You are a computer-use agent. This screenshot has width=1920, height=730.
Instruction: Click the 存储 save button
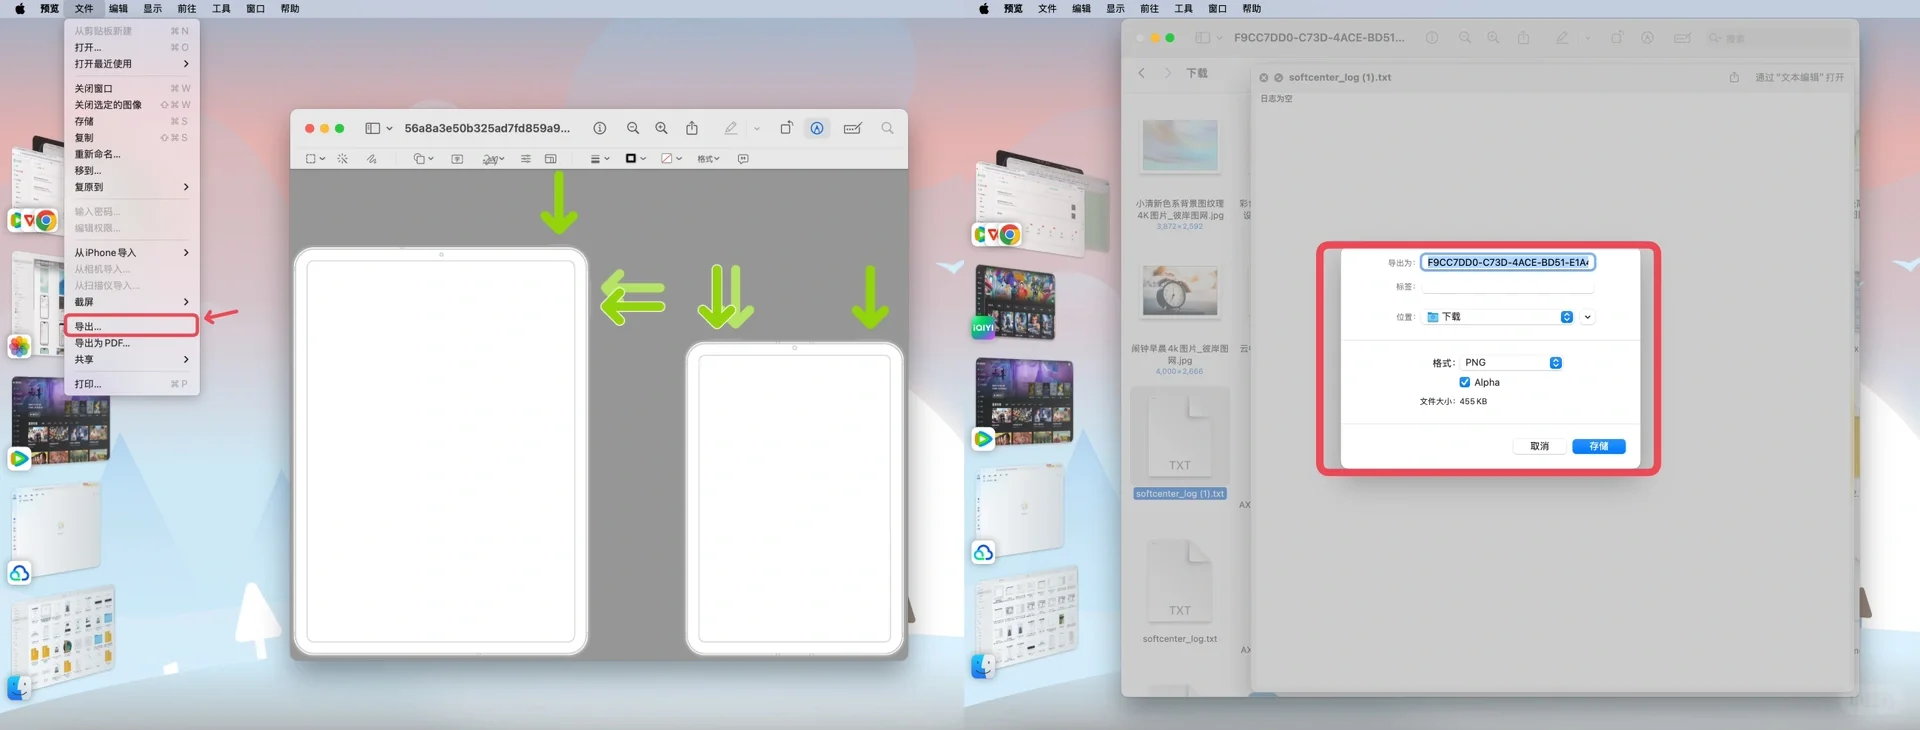point(1599,446)
